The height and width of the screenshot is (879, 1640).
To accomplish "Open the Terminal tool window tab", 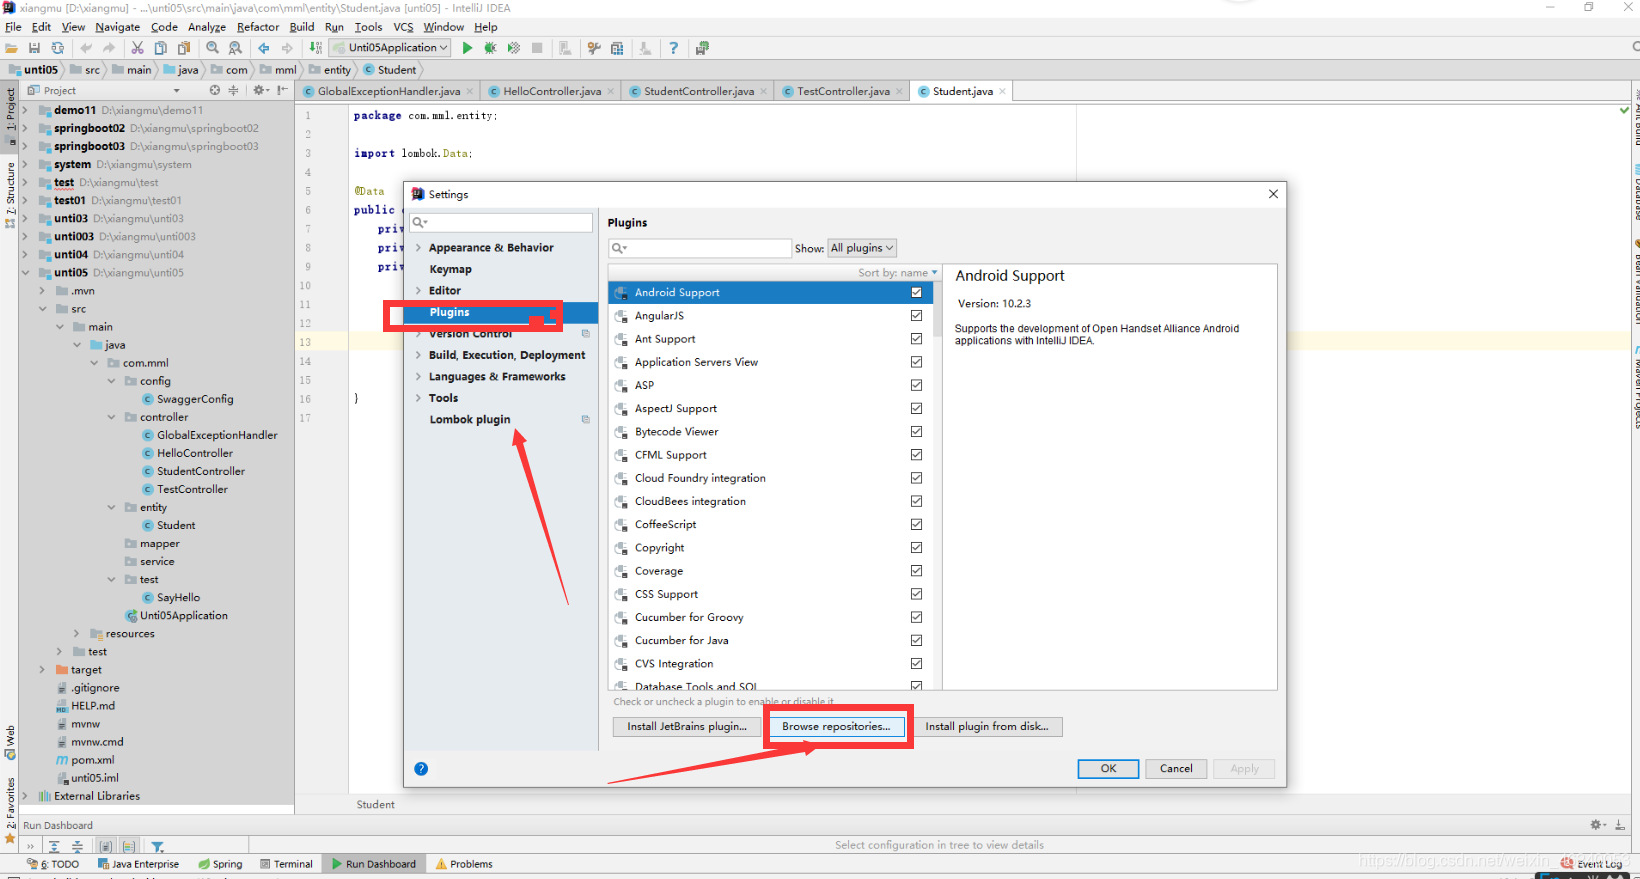I will (x=286, y=864).
